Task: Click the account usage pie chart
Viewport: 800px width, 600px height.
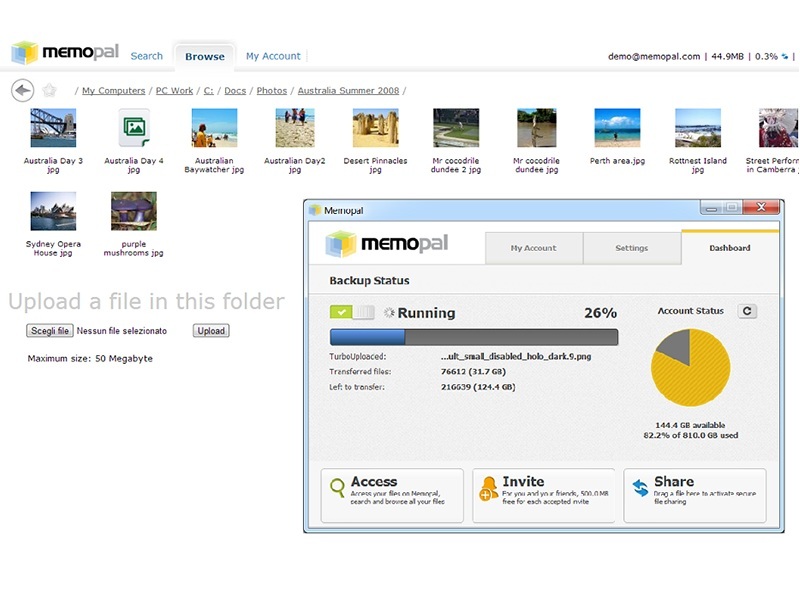Action: click(x=690, y=367)
